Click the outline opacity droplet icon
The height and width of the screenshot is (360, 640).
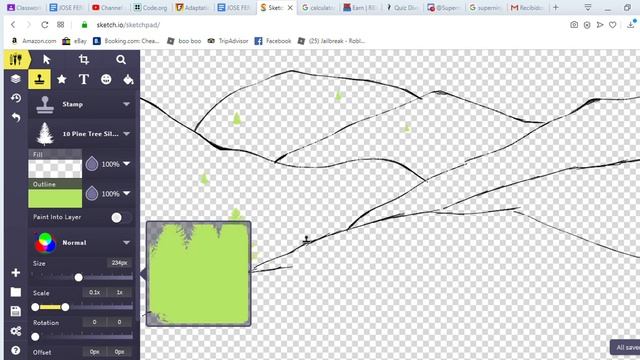(92, 193)
